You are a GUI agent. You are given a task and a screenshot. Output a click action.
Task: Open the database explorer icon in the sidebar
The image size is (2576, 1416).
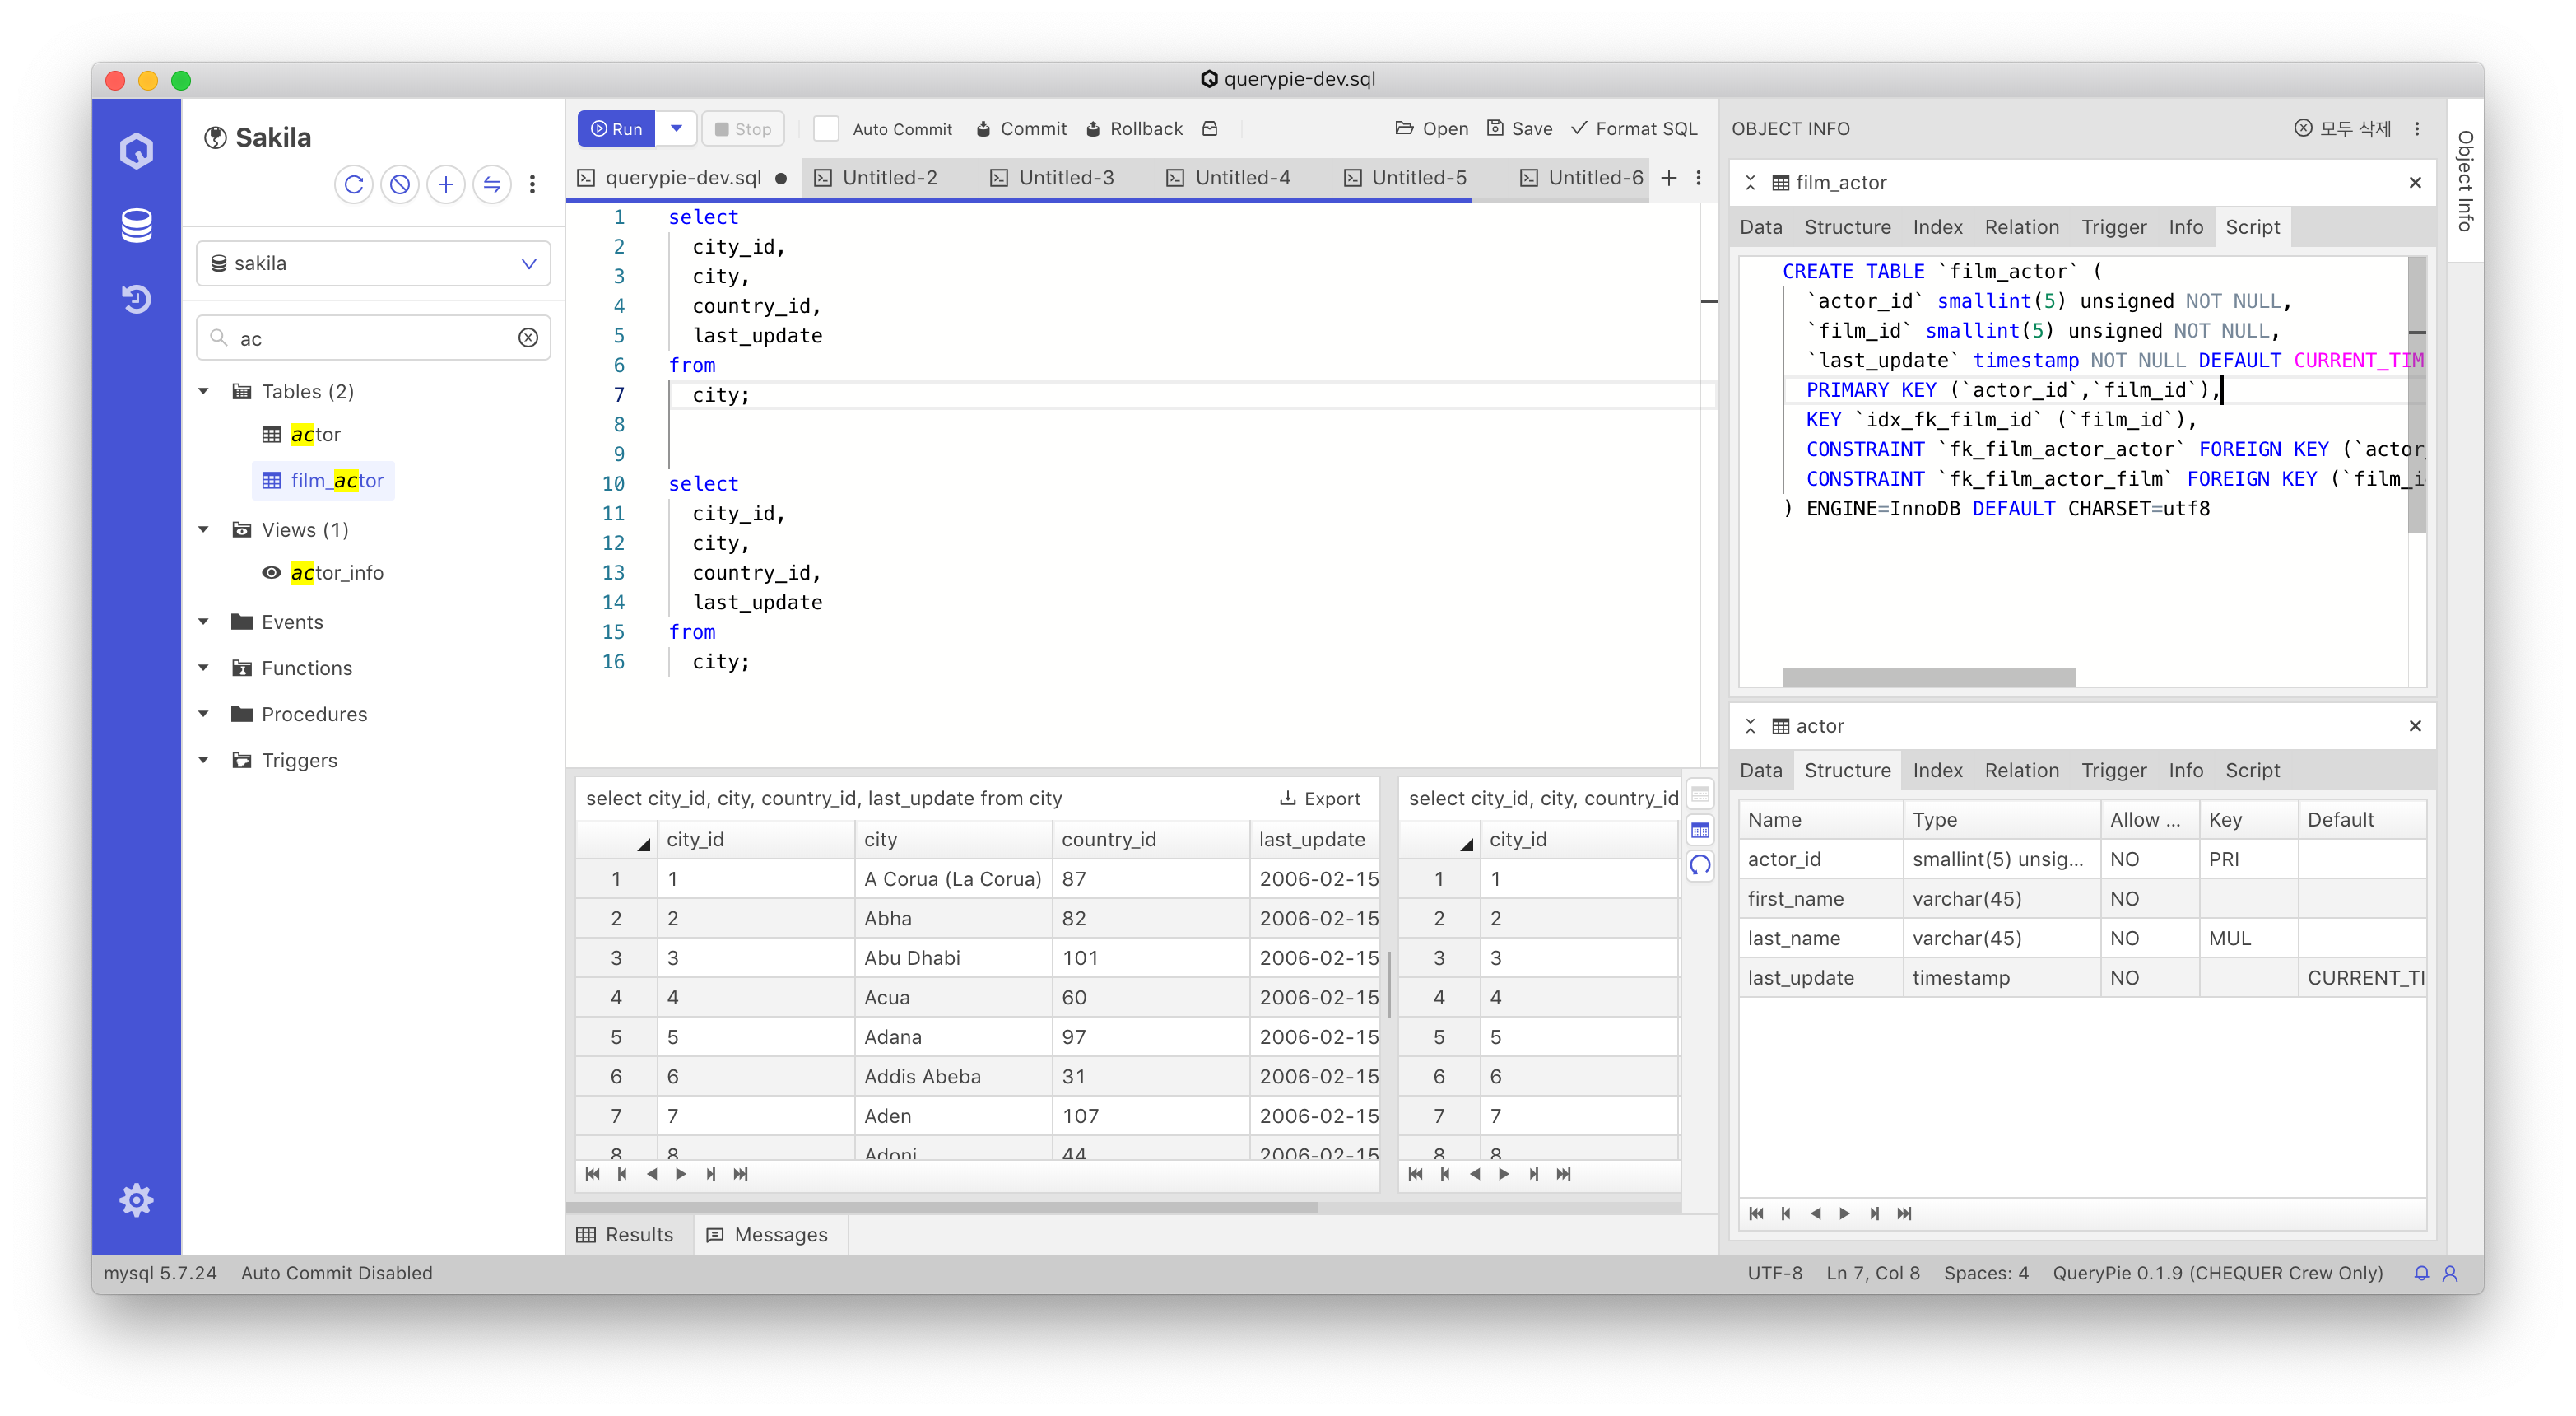tap(136, 225)
